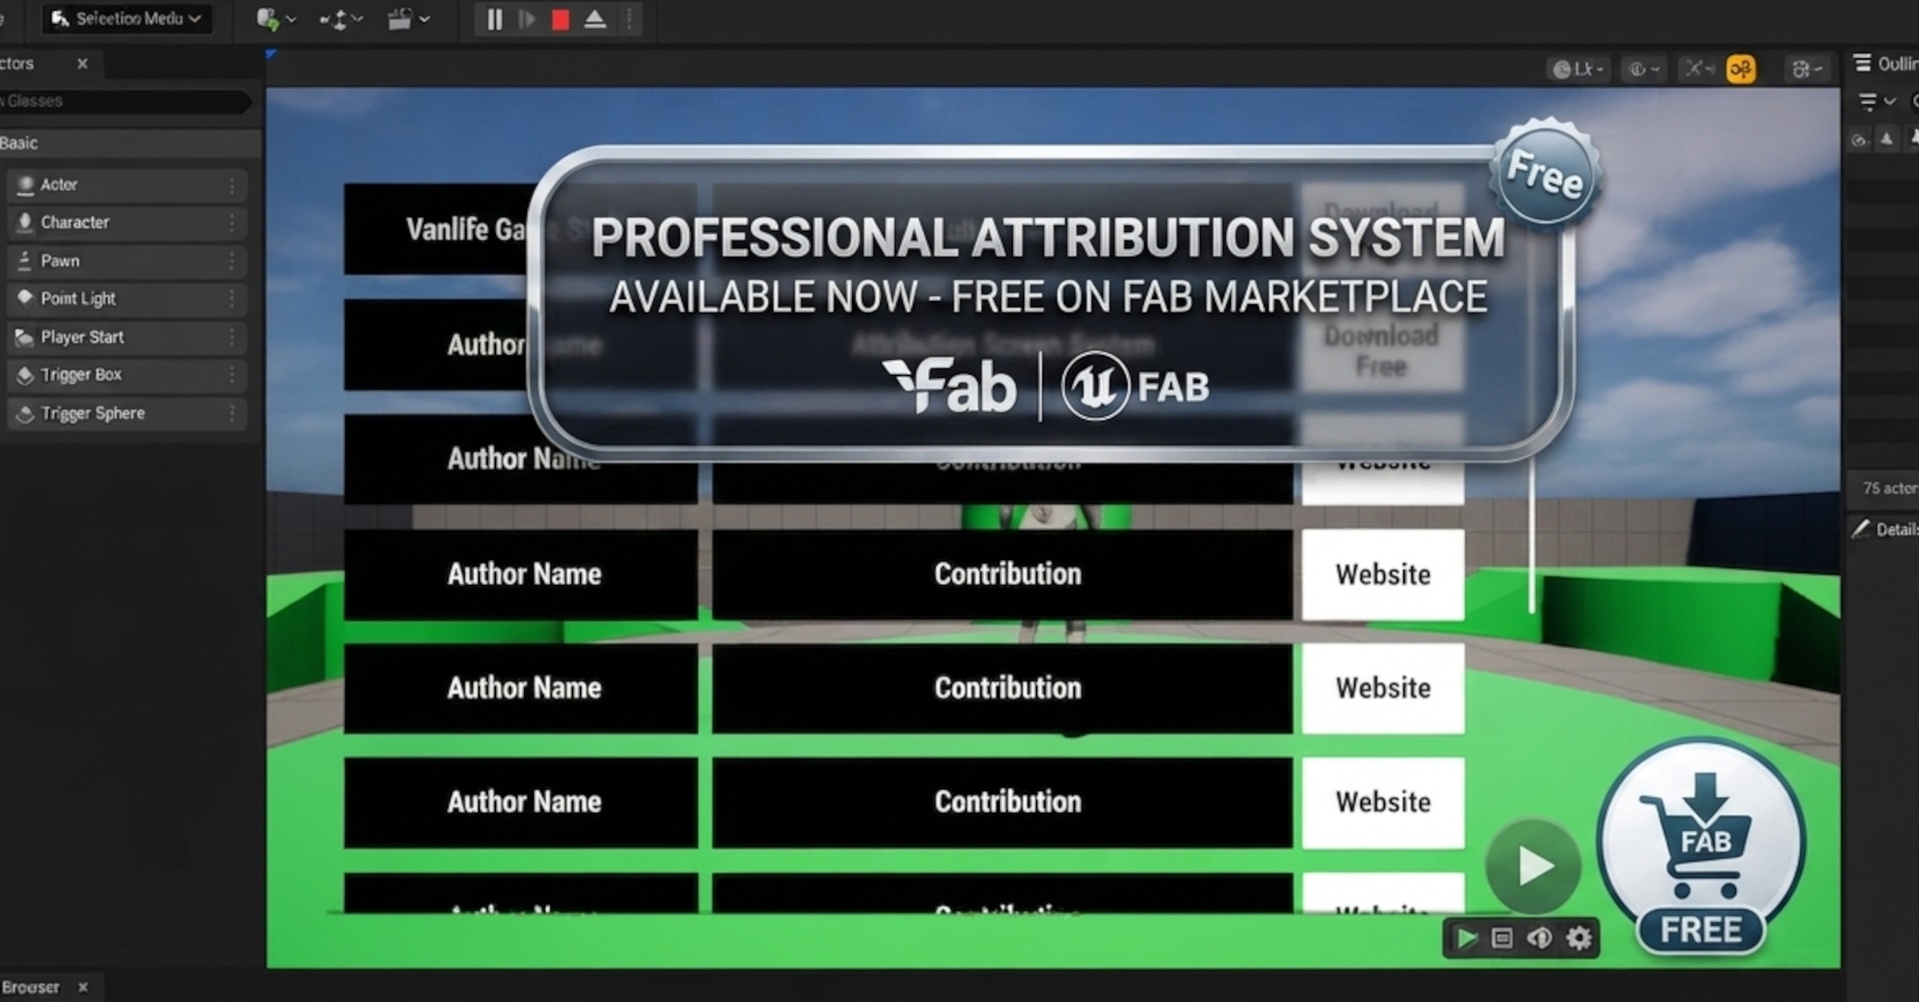Open options dots for Pawn row
This screenshot has width=1919, height=1002.
tap(232, 261)
